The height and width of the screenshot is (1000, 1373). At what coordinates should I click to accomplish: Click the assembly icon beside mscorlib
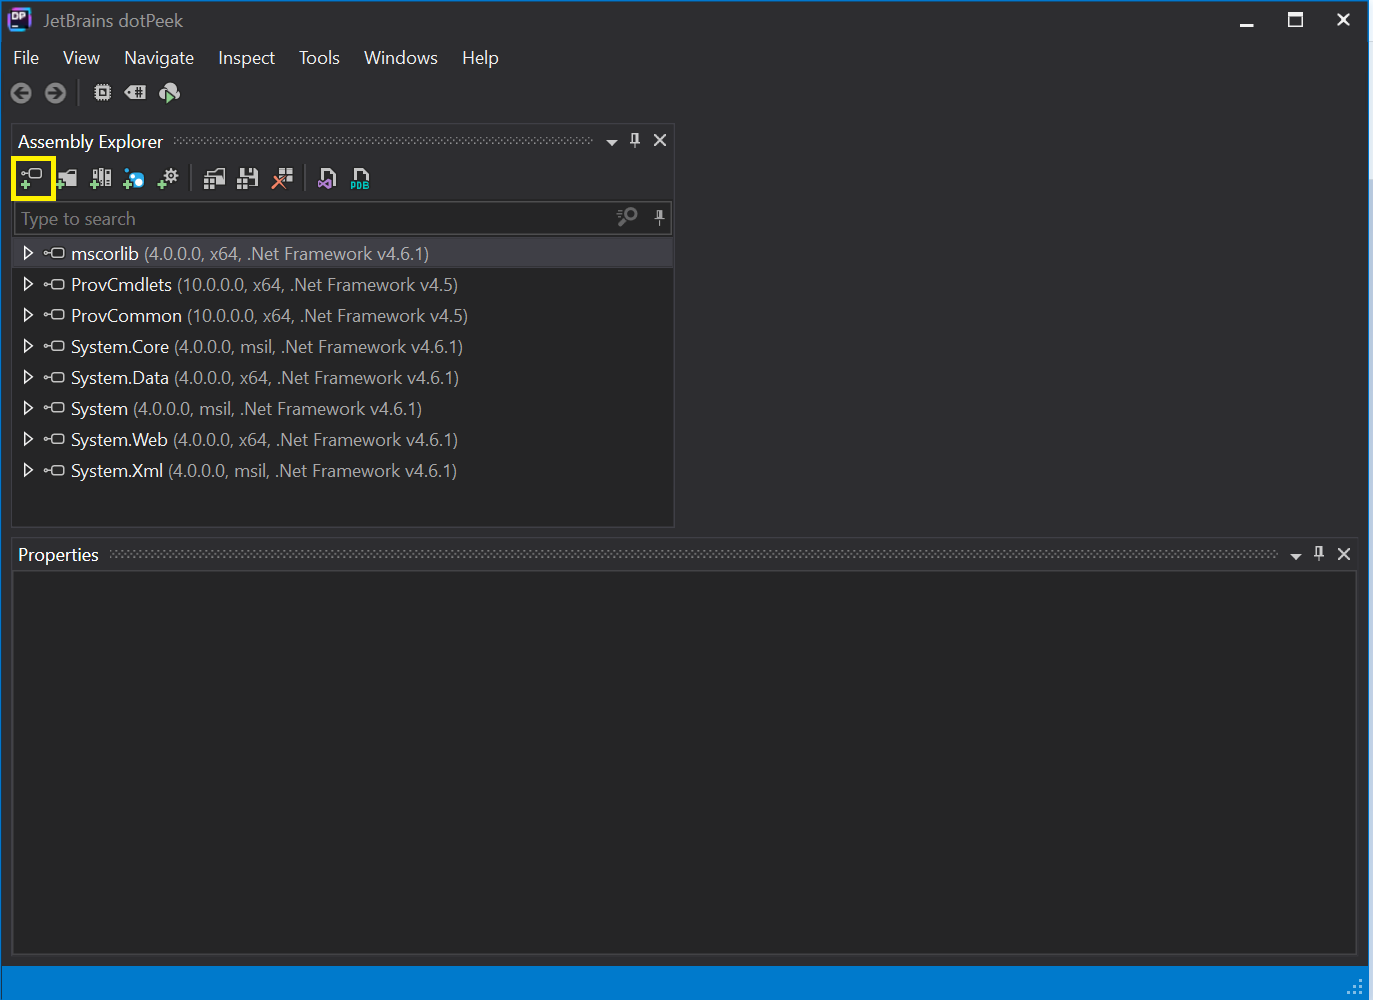pos(54,253)
